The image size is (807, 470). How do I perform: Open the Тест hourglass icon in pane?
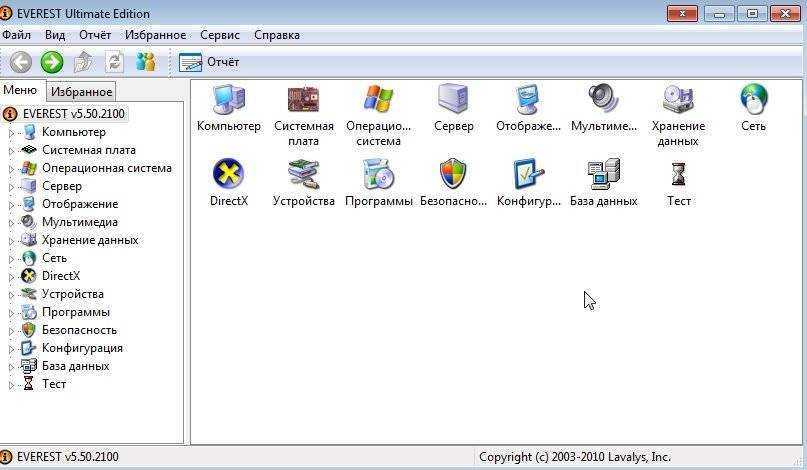click(x=679, y=174)
